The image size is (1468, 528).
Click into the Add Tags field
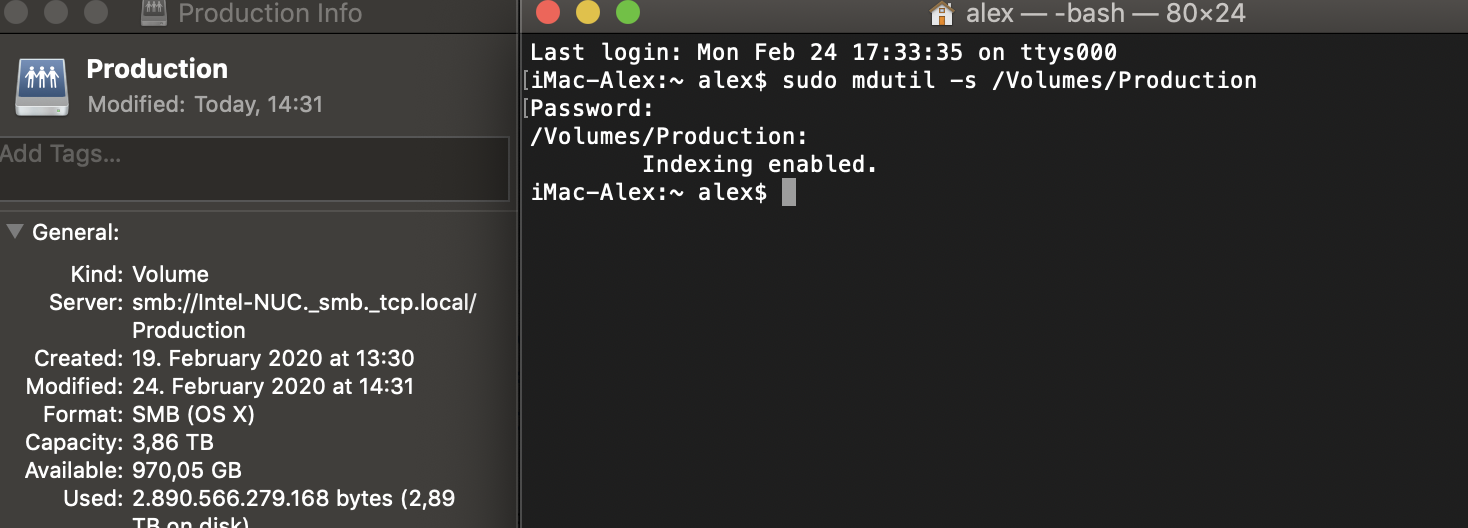[254, 168]
